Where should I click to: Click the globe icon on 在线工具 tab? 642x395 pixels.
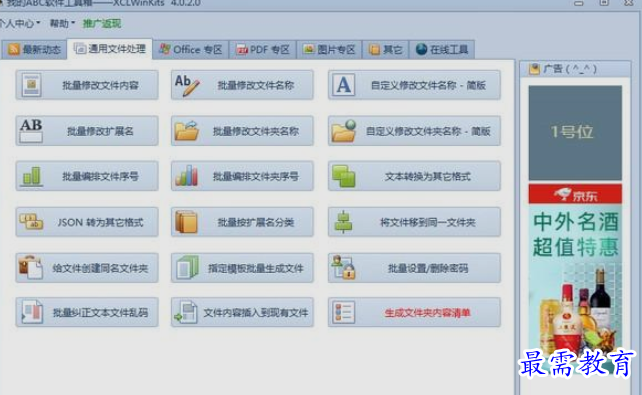pyautogui.click(x=421, y=49)
